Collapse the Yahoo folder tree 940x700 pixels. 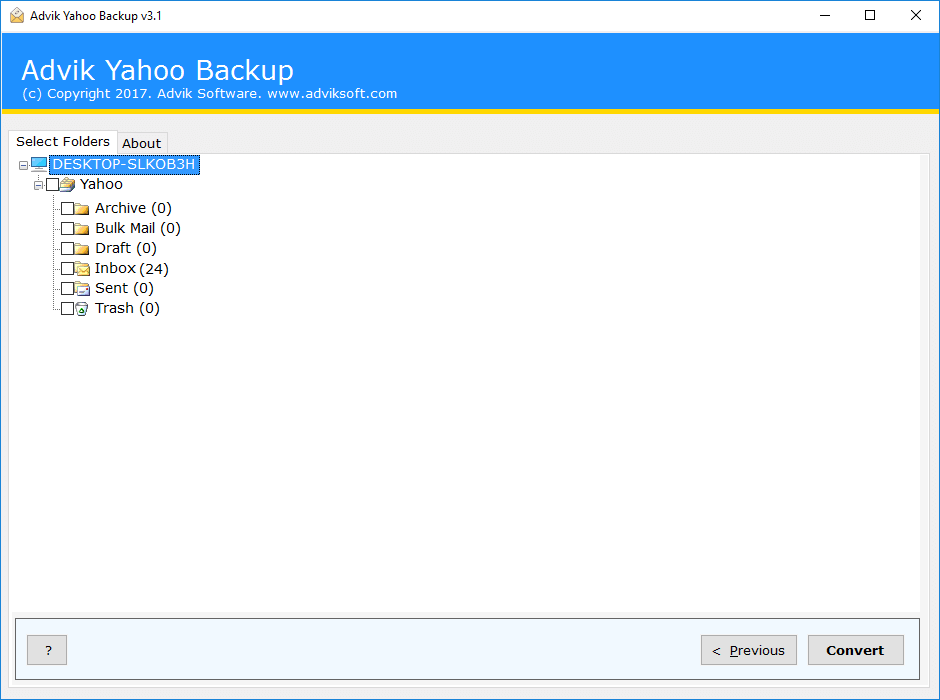click(x=38, y=185)
